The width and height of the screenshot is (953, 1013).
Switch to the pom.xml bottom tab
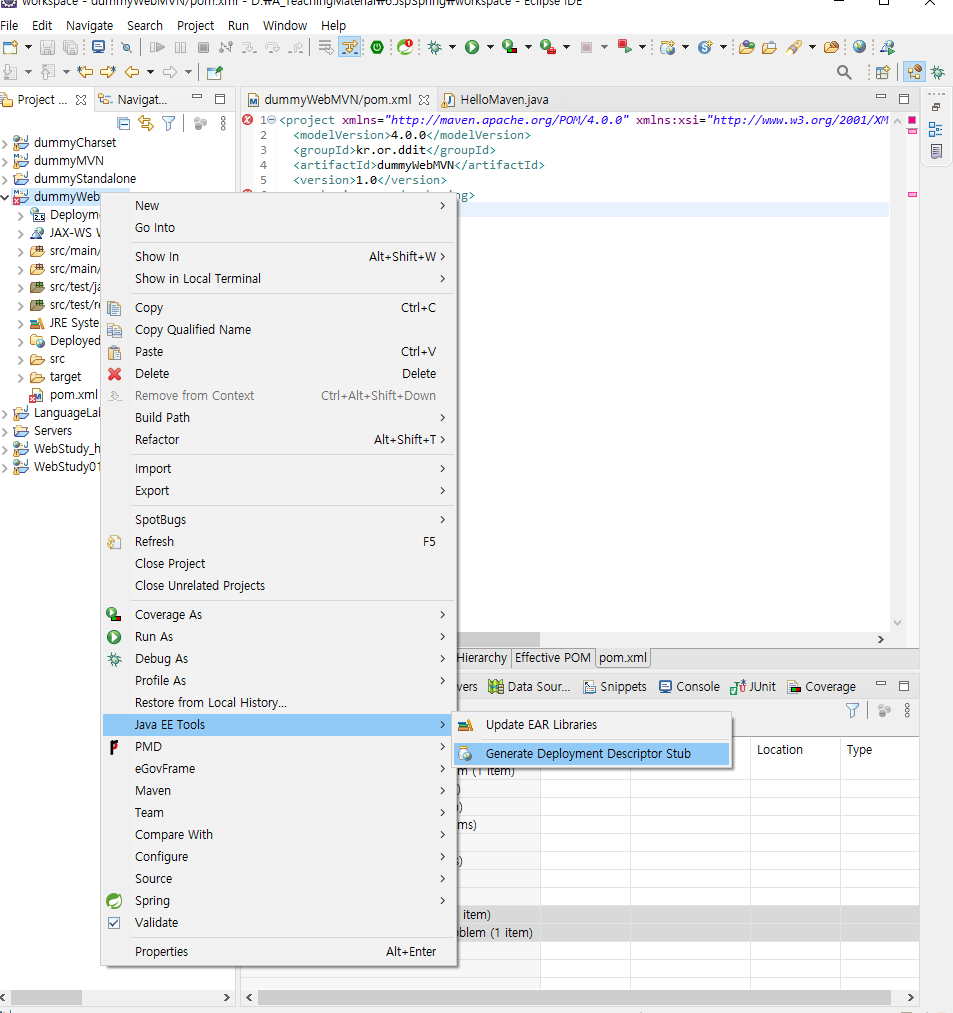pos(623,658)
